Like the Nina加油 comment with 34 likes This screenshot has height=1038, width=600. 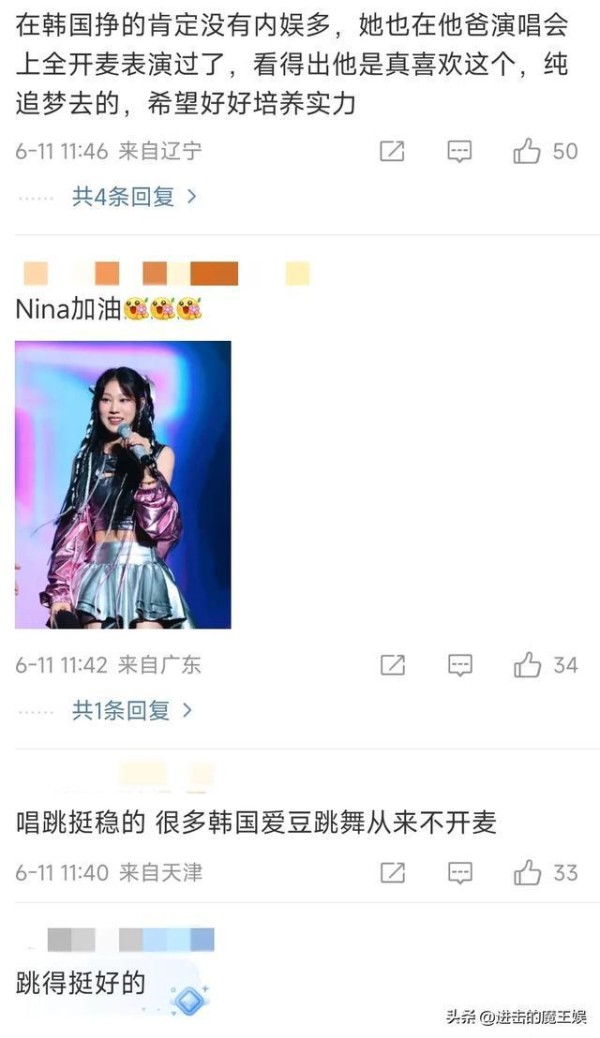546,665
